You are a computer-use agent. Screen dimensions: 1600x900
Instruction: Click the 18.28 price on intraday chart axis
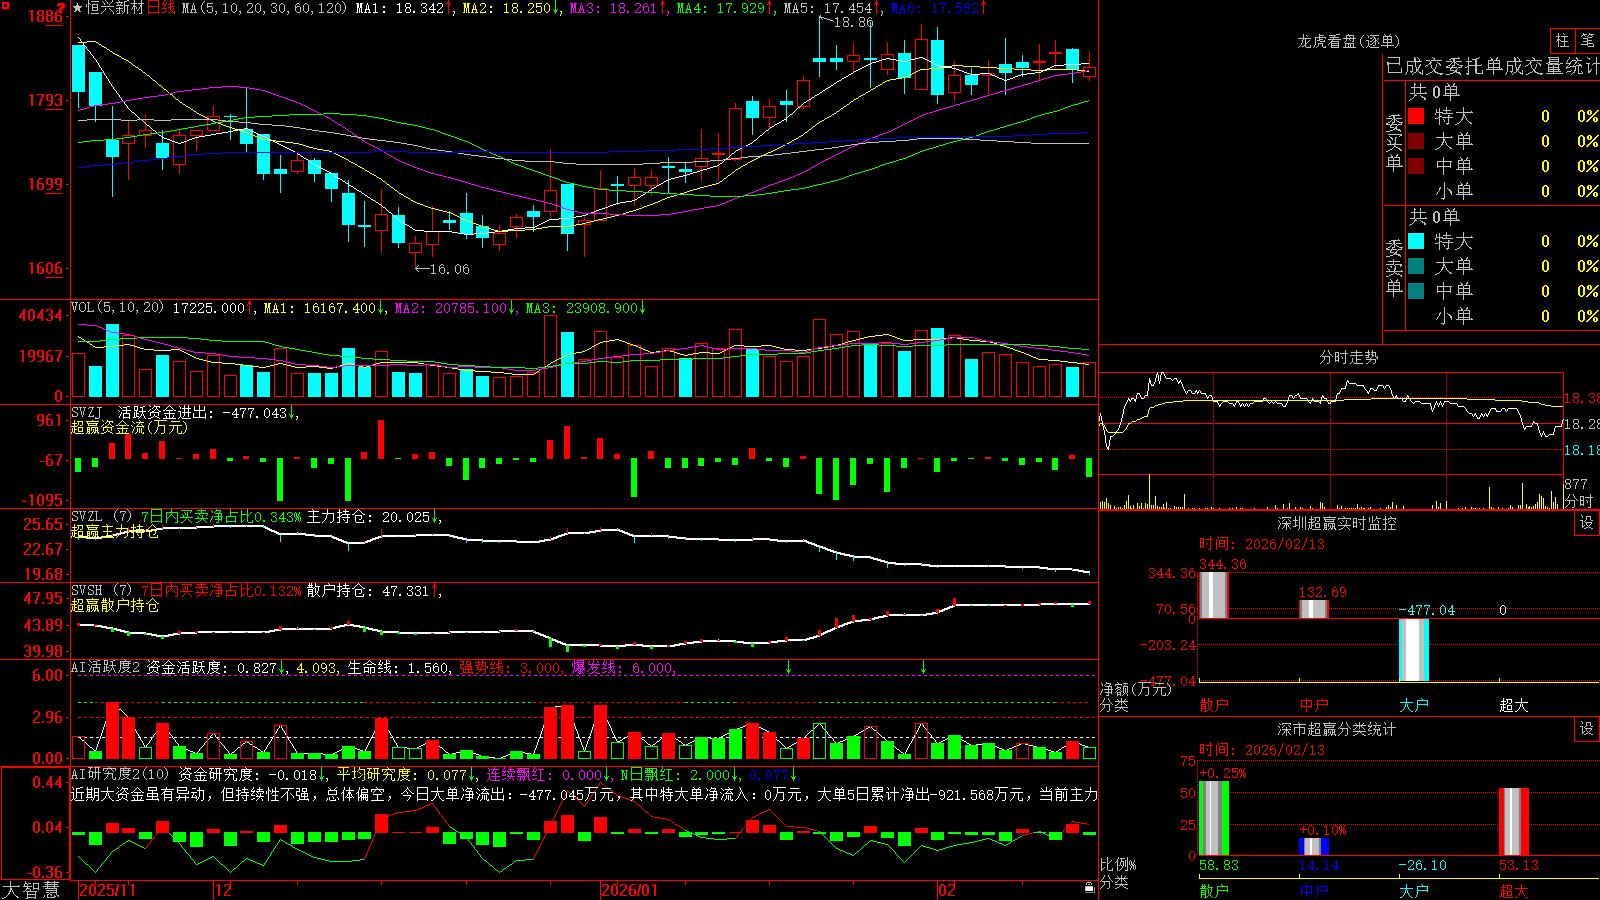(1581, 424)
